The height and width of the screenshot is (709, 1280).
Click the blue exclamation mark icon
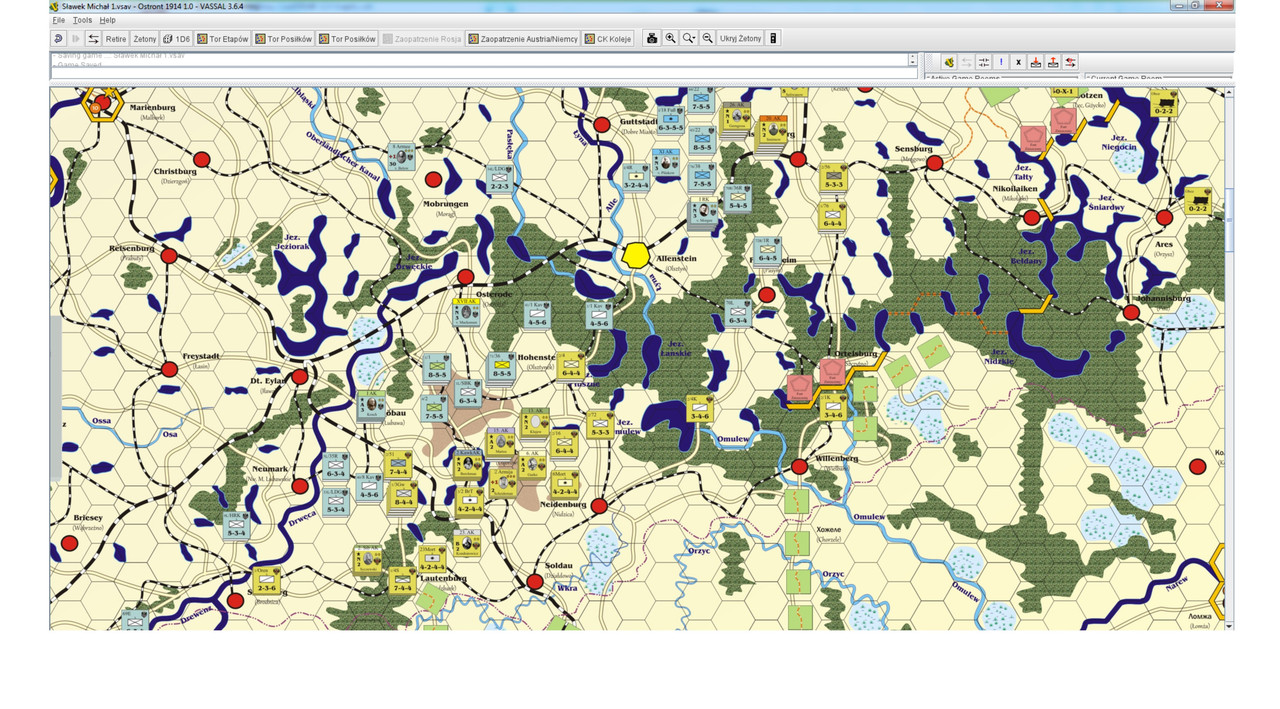click(x=1001, y=62)
